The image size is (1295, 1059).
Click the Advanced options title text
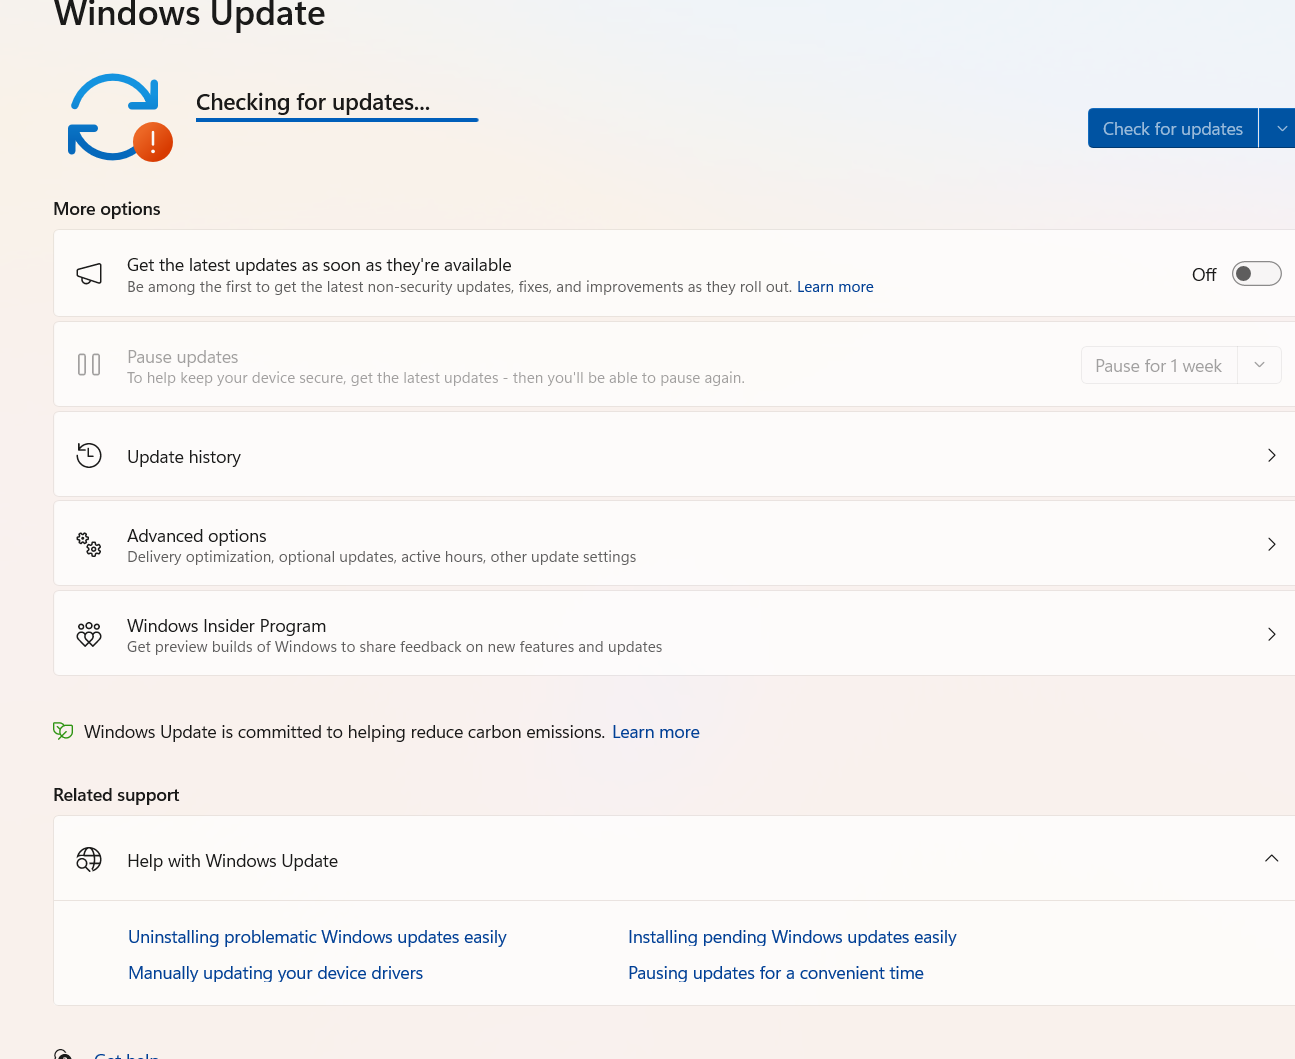point(197,536)
